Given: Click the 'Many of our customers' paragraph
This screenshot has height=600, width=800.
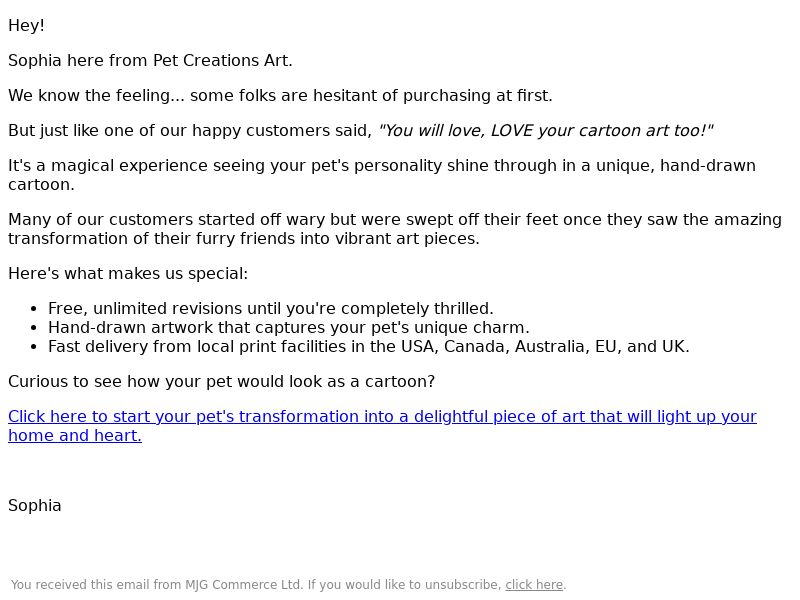Looking at the screenshot, I should (395, 229).
